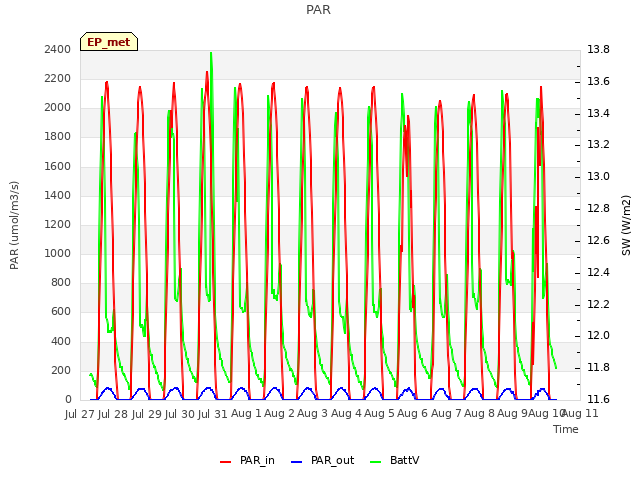Click the tallest green BattV spike on Jul 31
The width and height of the screenshot is (640, 480).
pyautogui.click(x=211, y=54)
